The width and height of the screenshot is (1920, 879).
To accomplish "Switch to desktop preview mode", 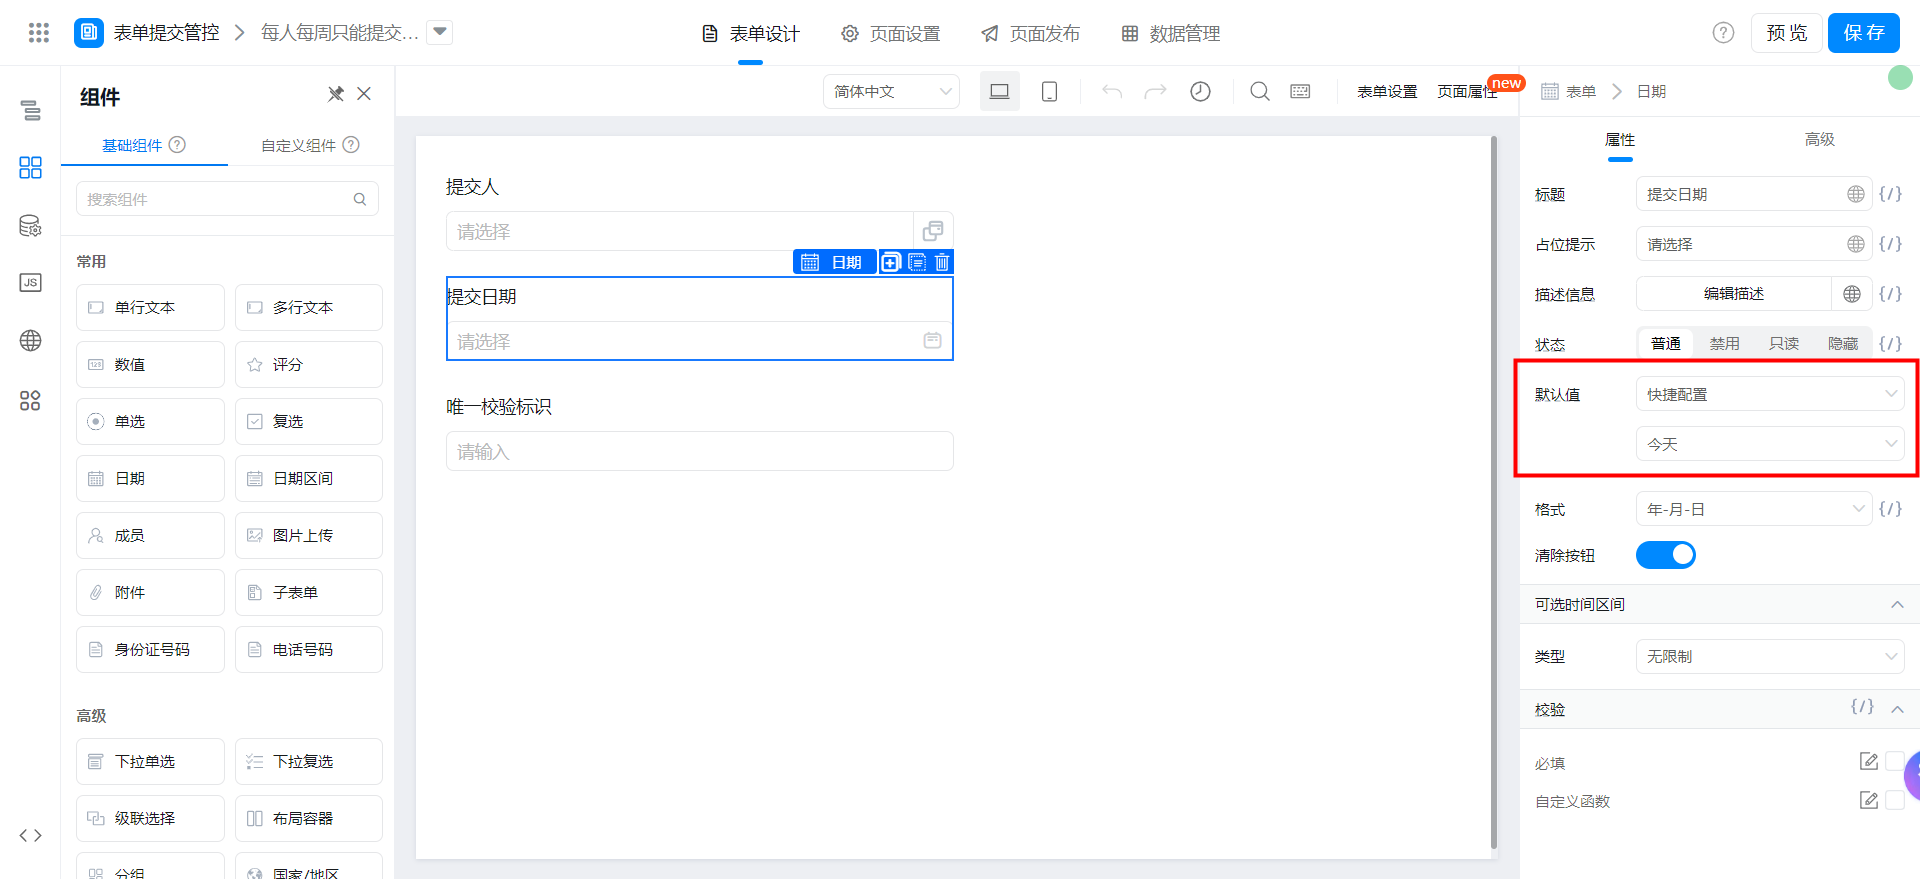I will click(x=999, y=91).
